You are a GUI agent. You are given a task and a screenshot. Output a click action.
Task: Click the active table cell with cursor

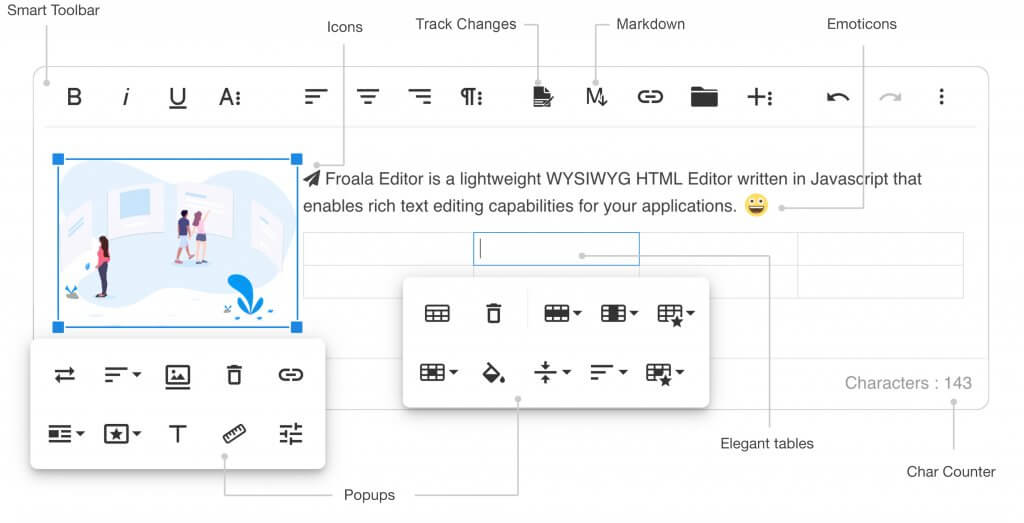[x=556, y=249]
